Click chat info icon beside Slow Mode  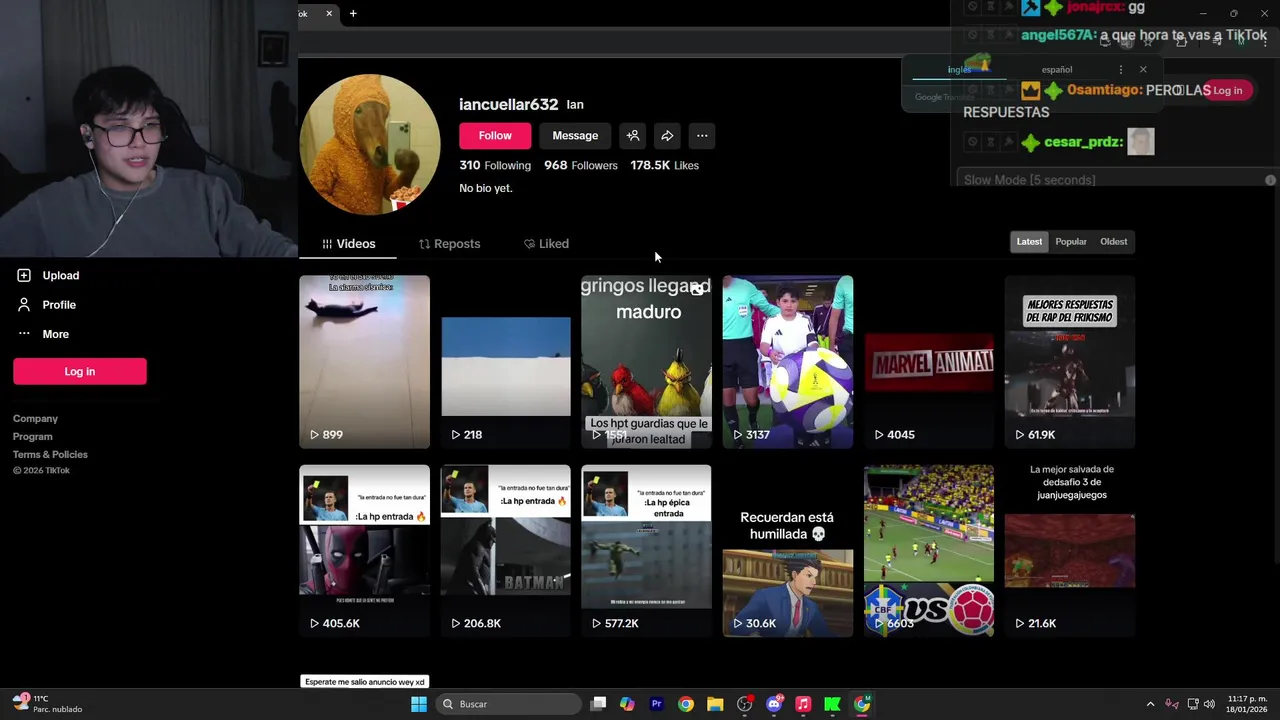click(x=1270, y=180)
